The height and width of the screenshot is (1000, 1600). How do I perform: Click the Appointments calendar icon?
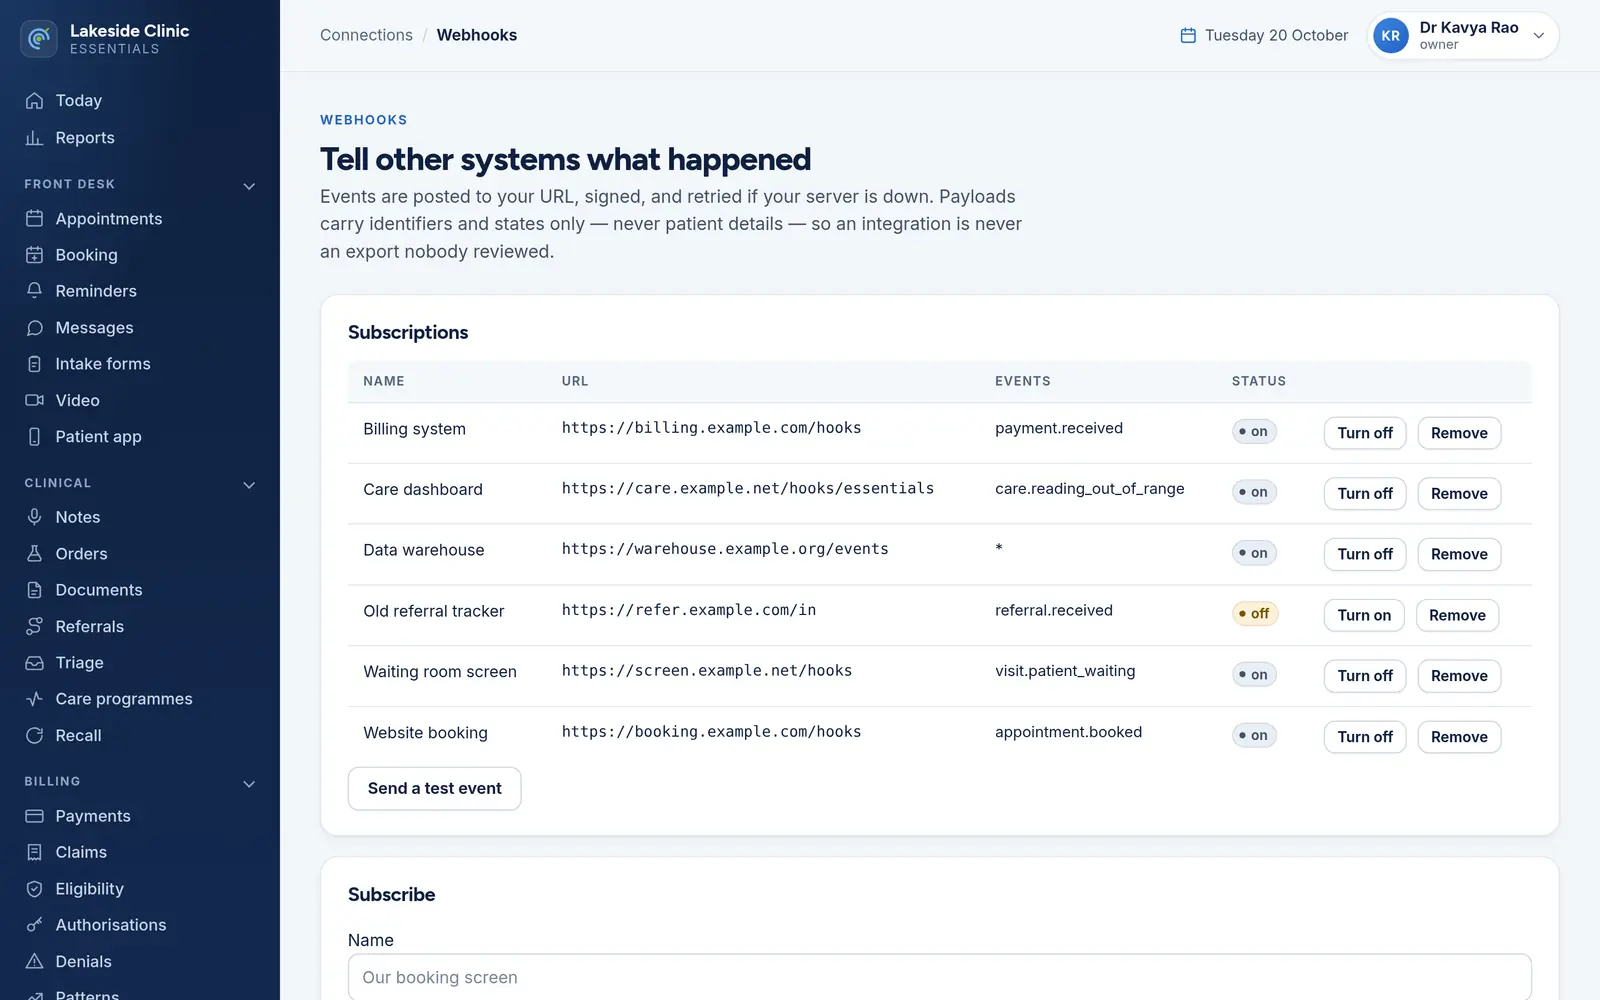[34, 219]
